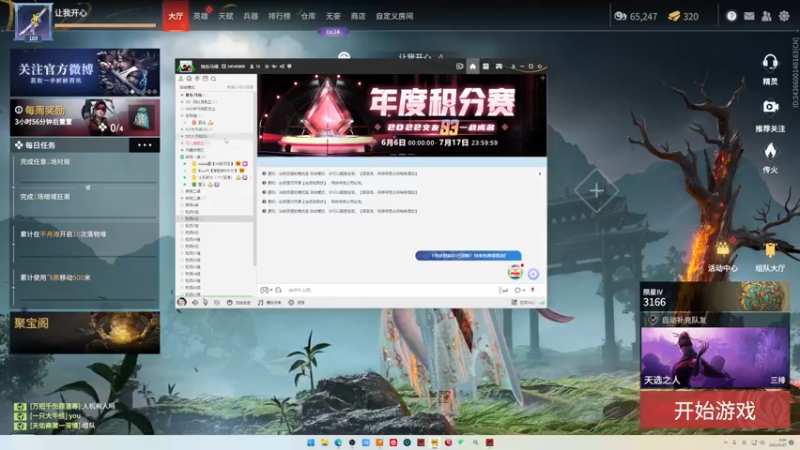Switch to 大厅 tab
Viewport: 800px width, 450px height.
176,16
